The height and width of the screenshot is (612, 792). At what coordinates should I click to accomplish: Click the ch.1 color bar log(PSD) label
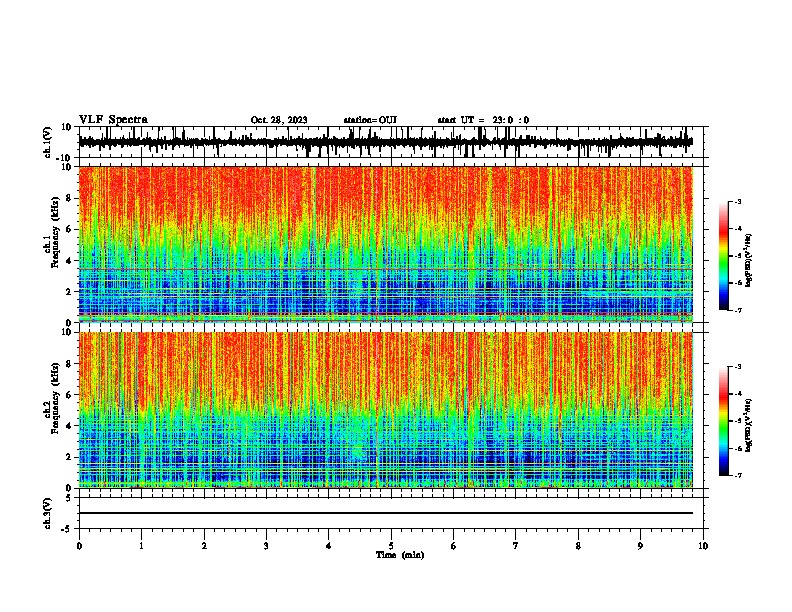tap(749, 260)
